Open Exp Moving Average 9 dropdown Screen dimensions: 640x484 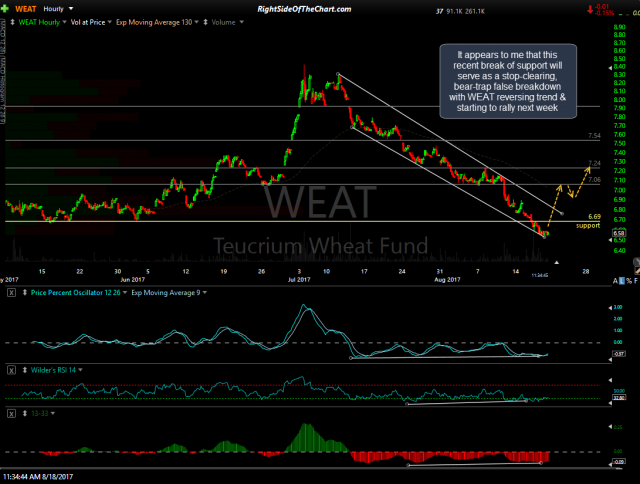204,293
